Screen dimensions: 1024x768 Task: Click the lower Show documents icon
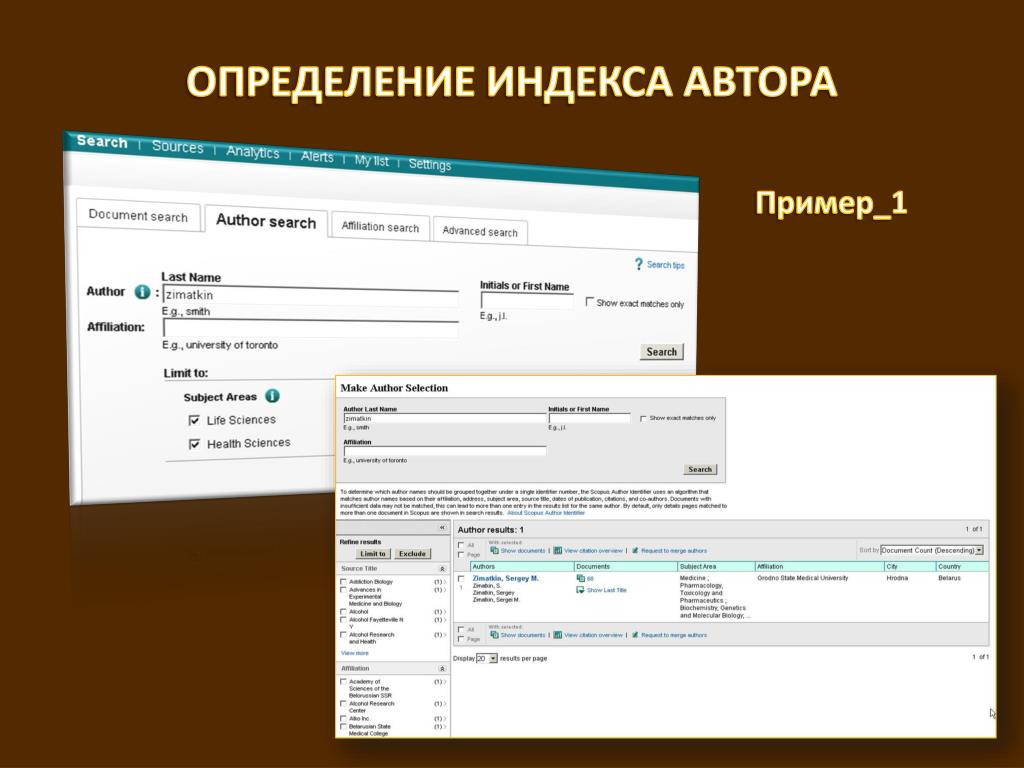[494, 635]
